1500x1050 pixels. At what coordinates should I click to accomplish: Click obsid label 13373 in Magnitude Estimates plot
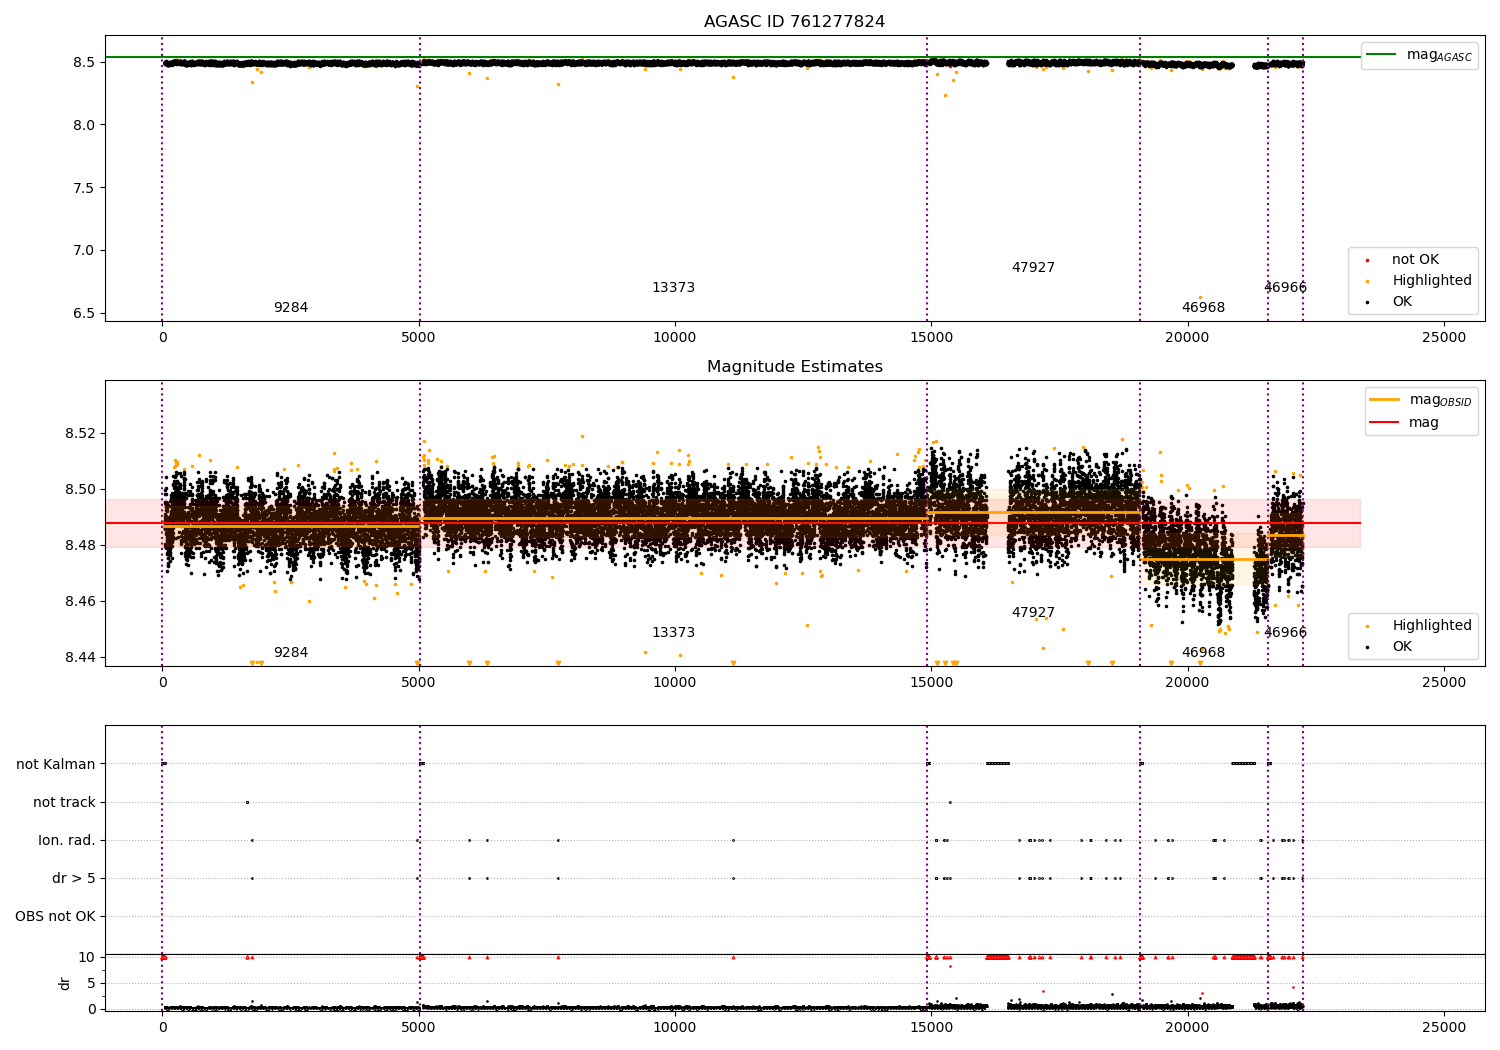(x=673, y=633)
